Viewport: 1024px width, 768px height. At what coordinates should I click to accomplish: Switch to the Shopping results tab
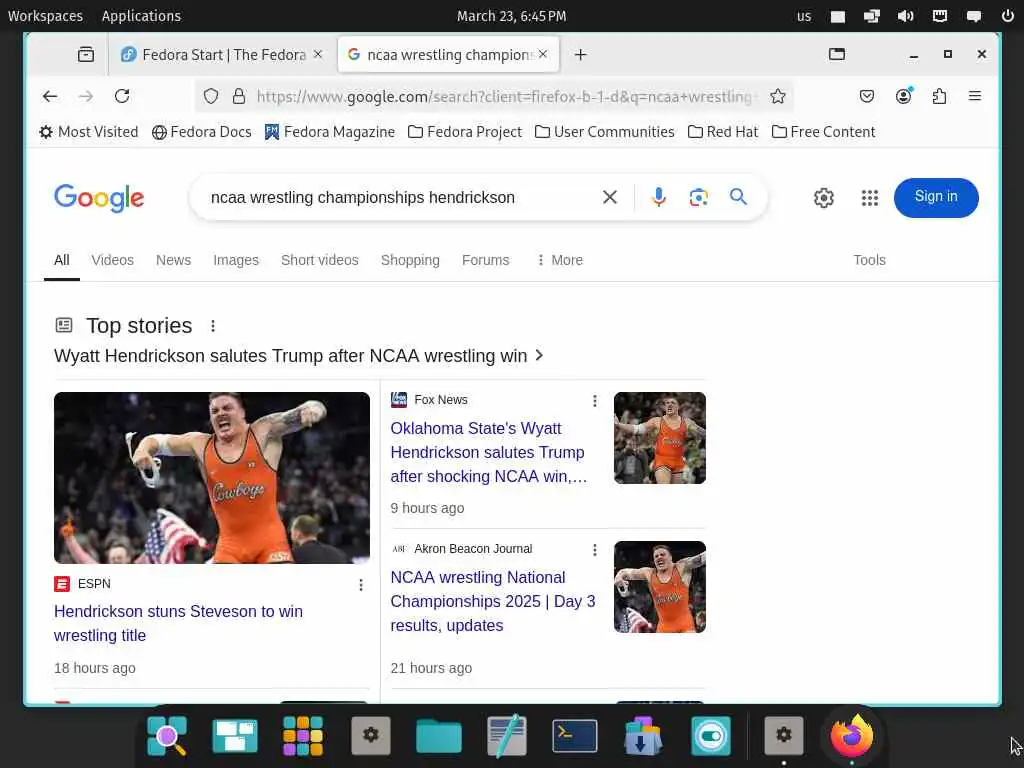coord(410,260)
